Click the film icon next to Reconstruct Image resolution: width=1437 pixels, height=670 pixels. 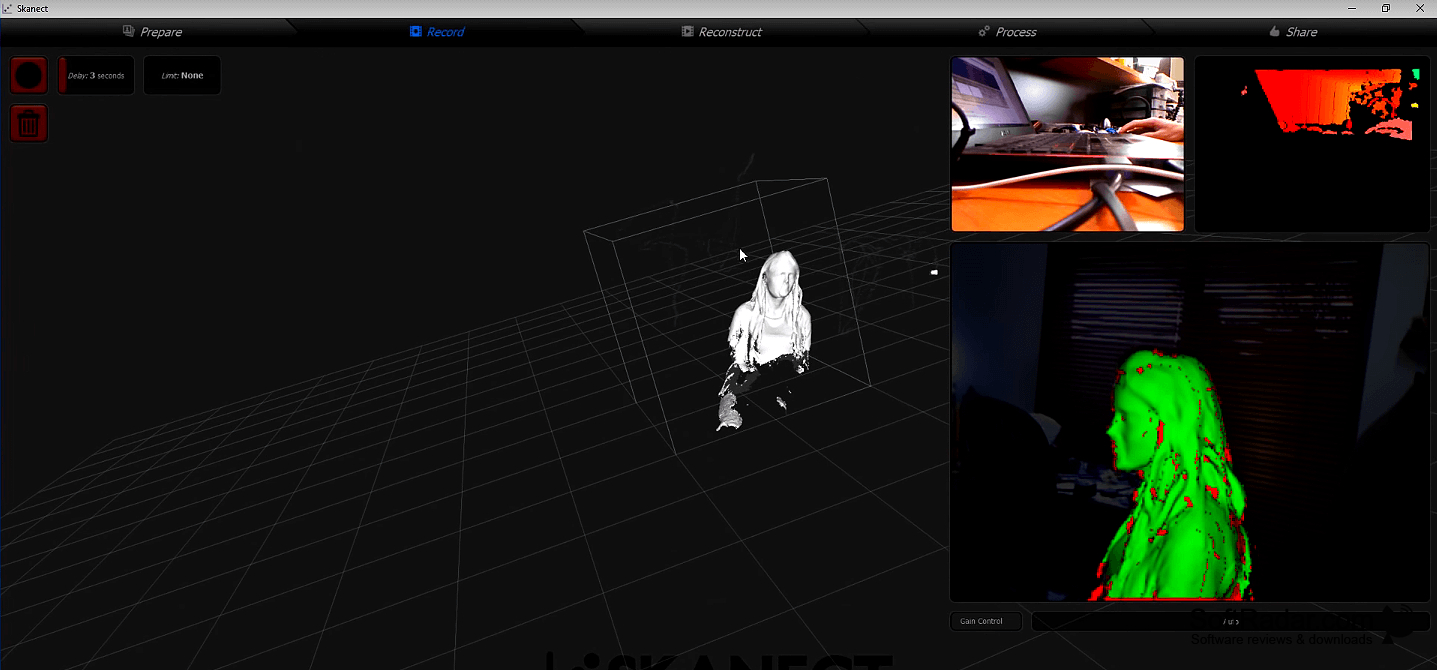coord(687,32)
